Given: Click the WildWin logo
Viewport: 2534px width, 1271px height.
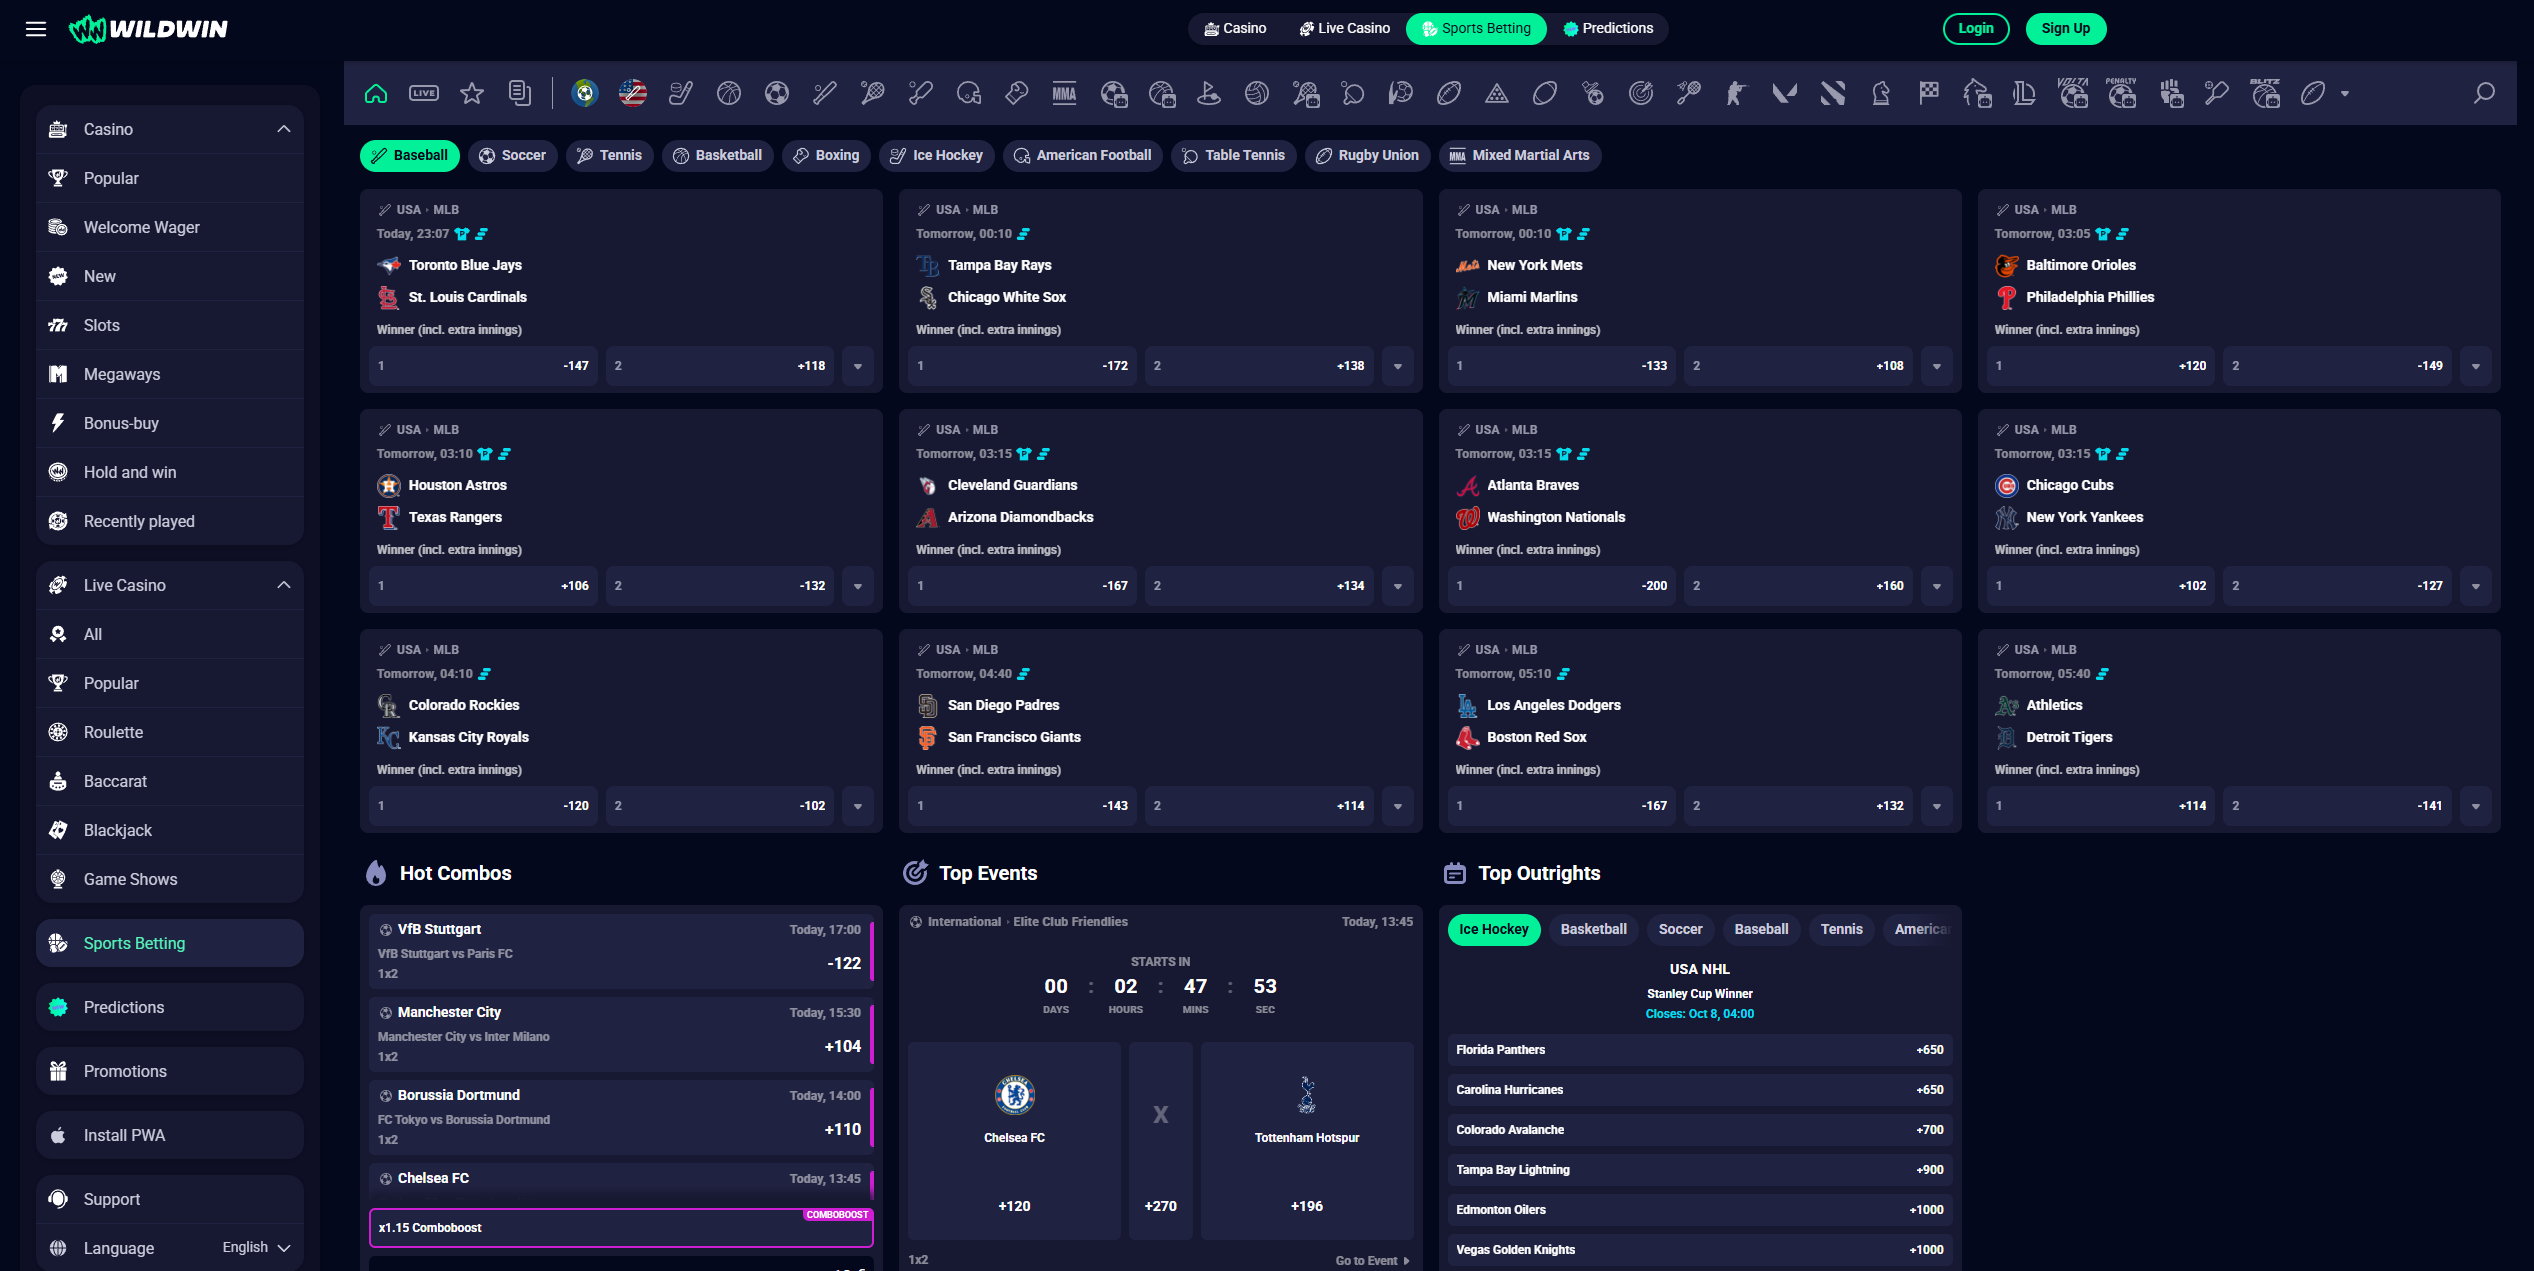Looking at the screenshot, I should coord(148,29).
